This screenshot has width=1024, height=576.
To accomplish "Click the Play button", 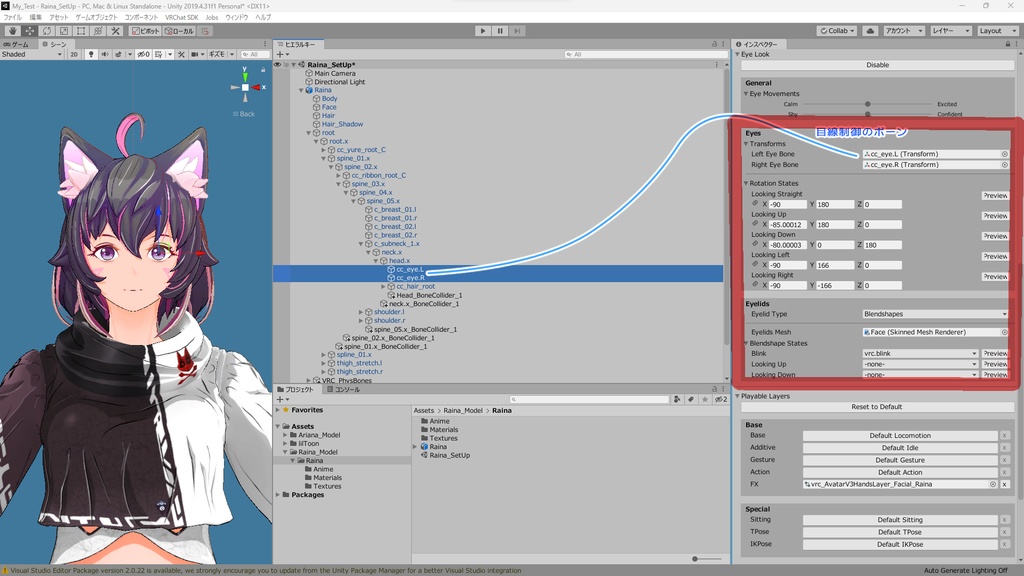I will [x=483, y=31].
